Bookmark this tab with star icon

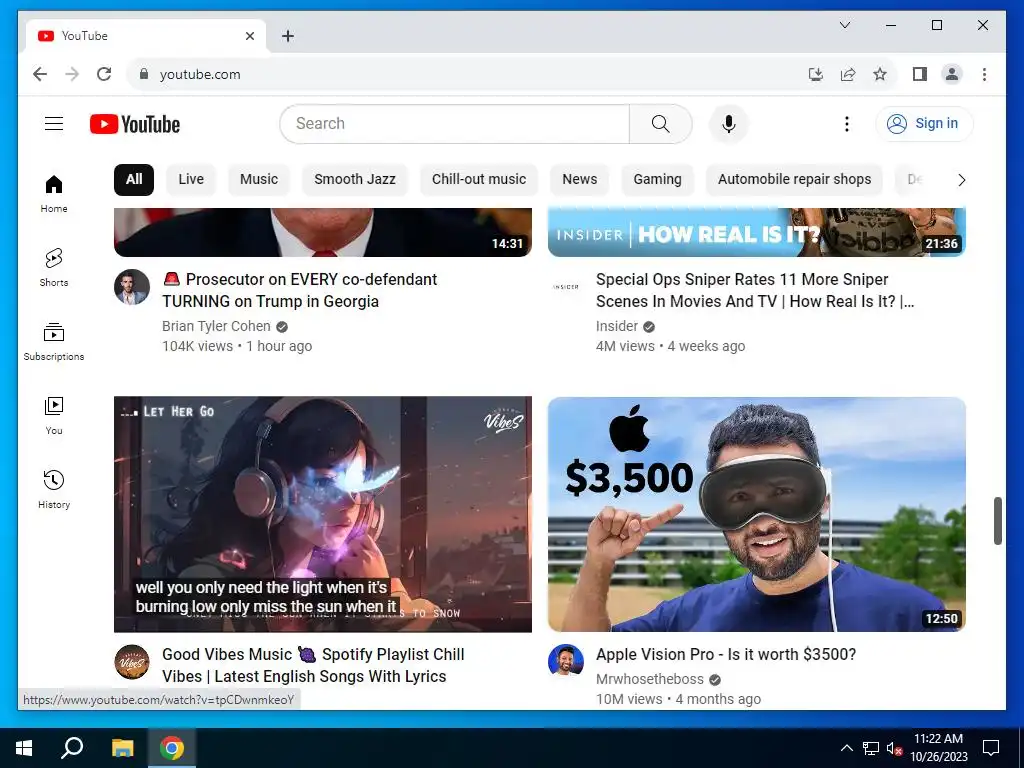880,74
